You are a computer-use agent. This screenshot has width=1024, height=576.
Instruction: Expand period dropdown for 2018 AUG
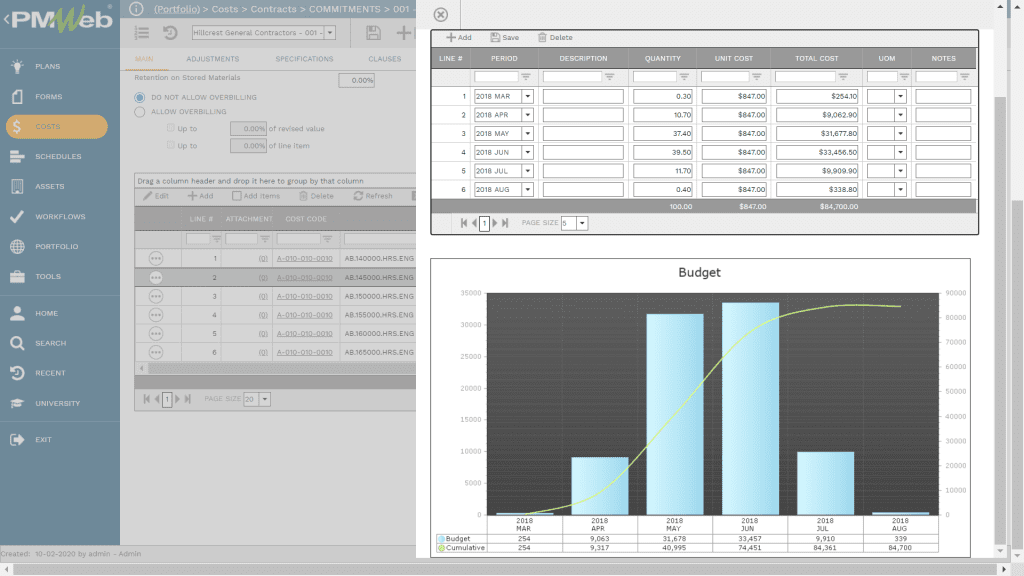click(x=528, y=190)
